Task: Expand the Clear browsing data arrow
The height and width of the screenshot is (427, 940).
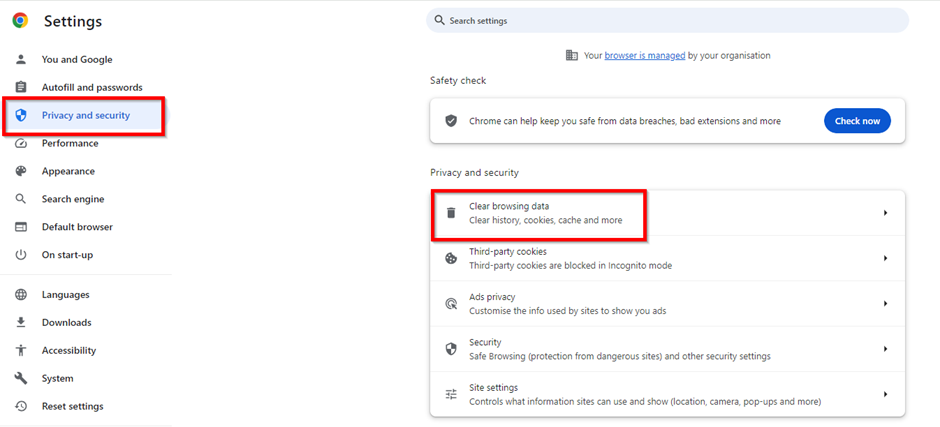Action: (885, 213)
